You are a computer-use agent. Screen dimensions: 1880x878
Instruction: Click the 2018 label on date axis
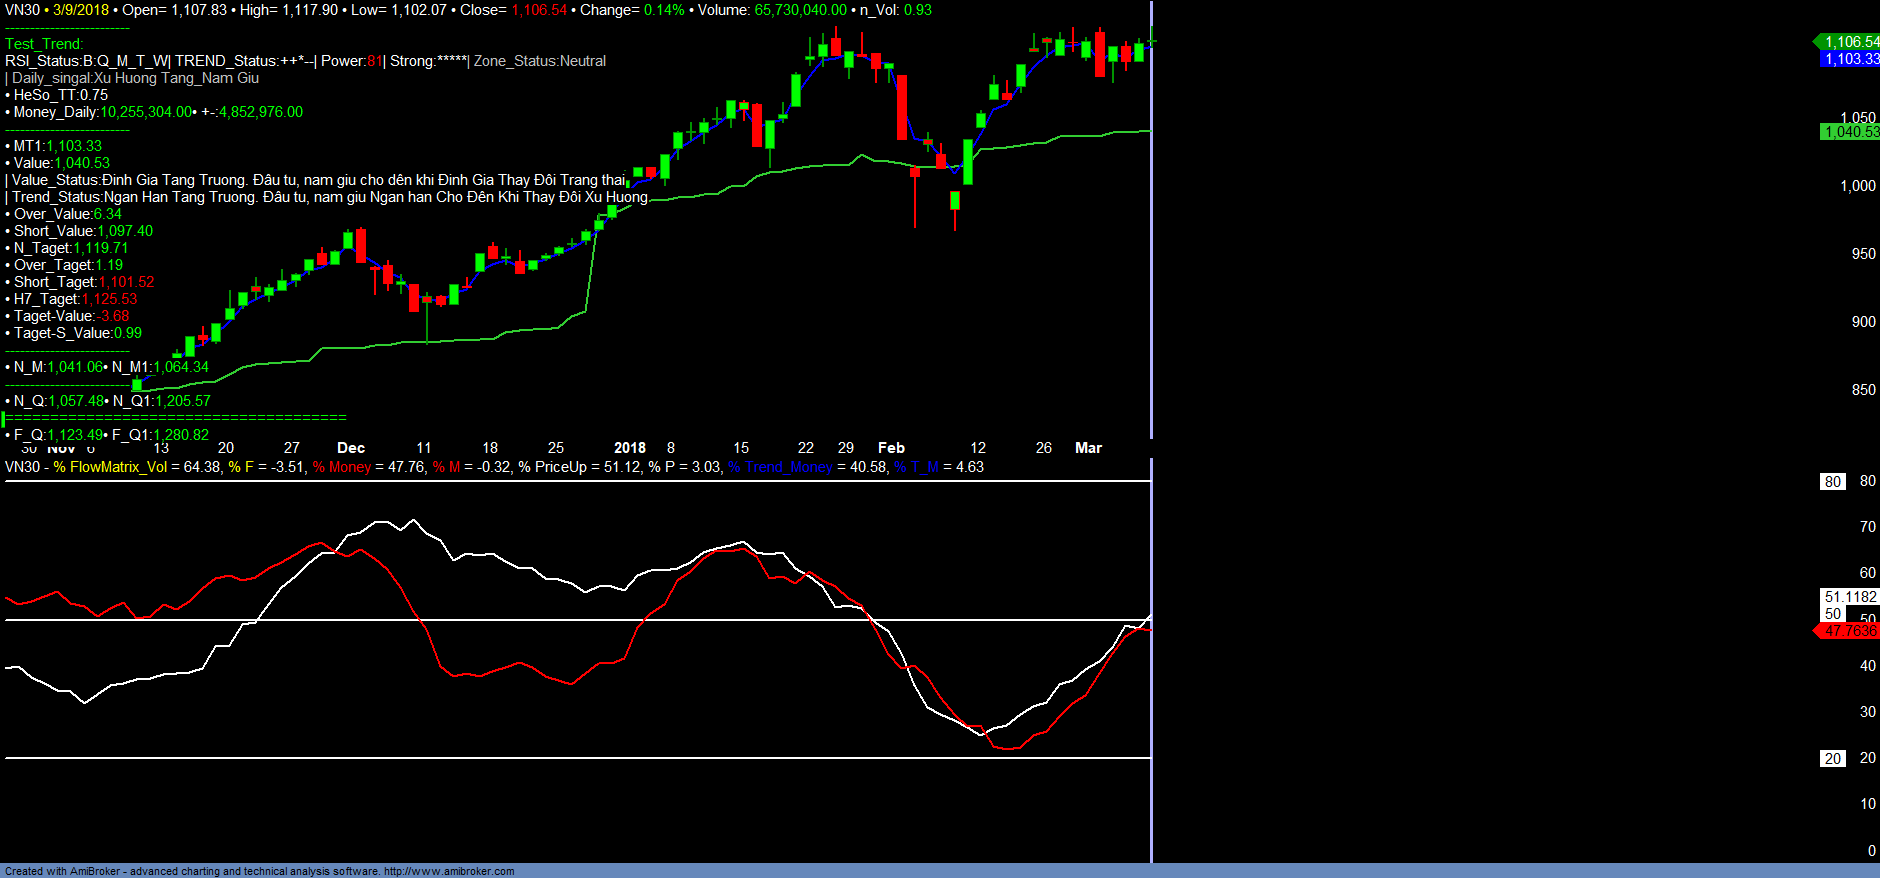tap(629, 448)
